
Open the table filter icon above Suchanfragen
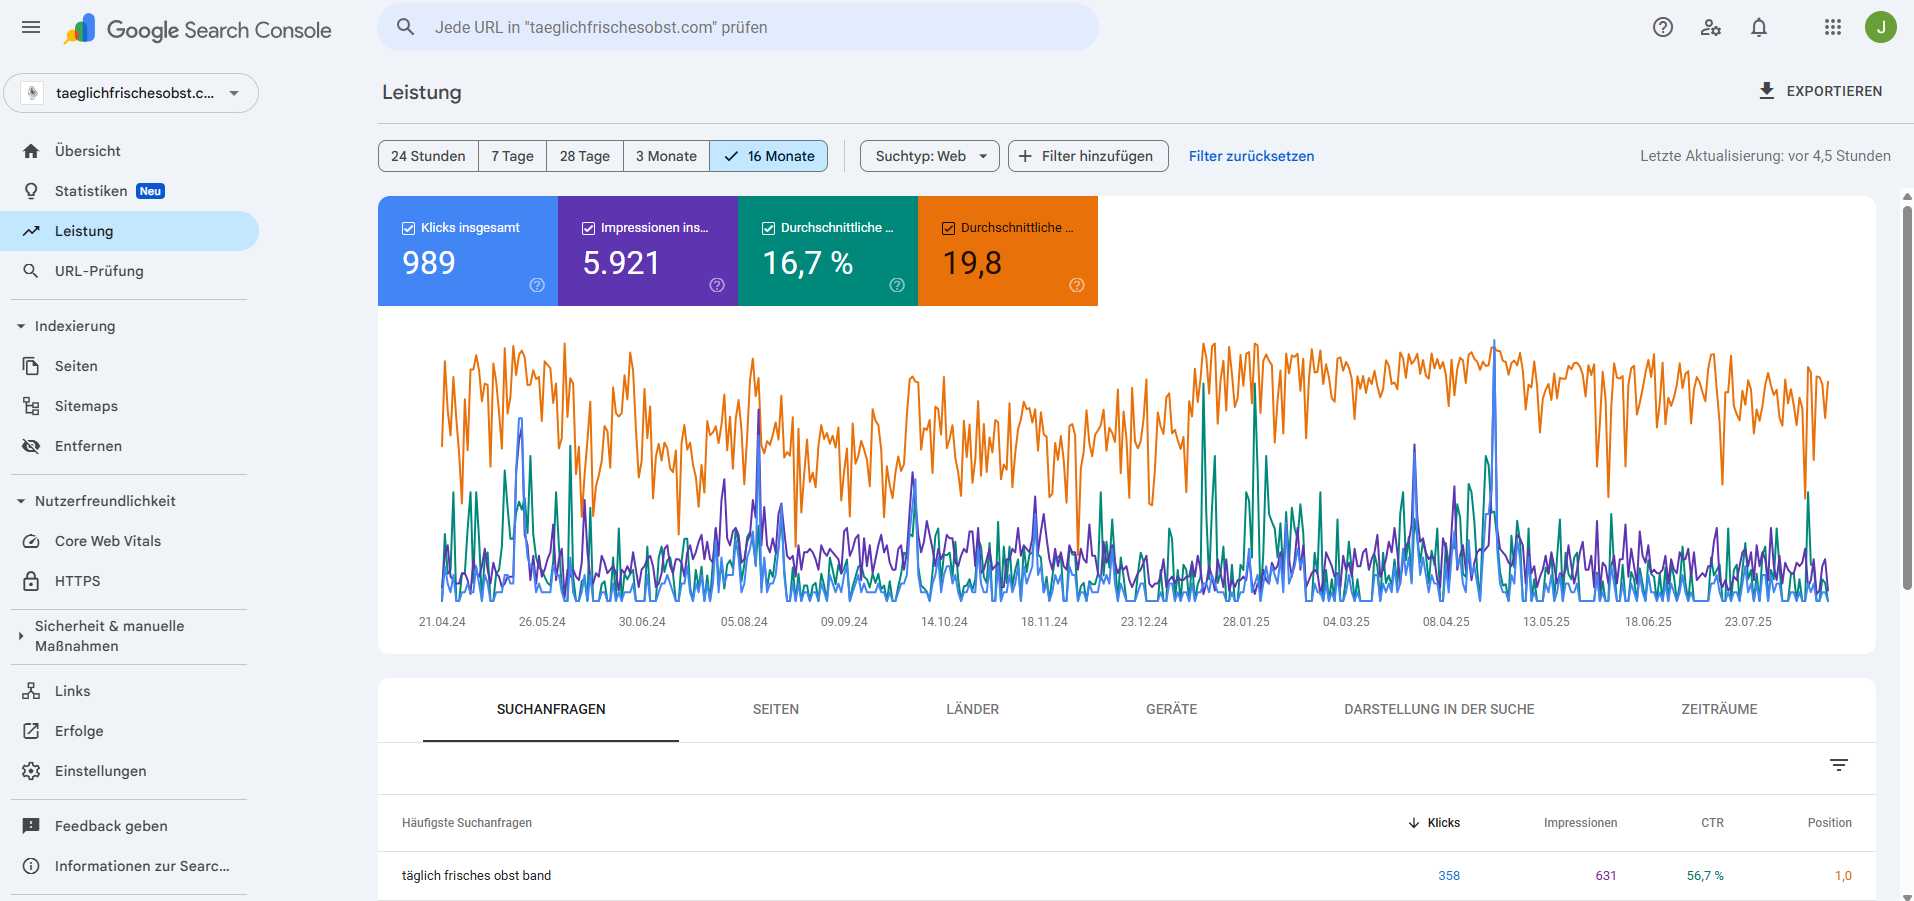[1840, 764]
